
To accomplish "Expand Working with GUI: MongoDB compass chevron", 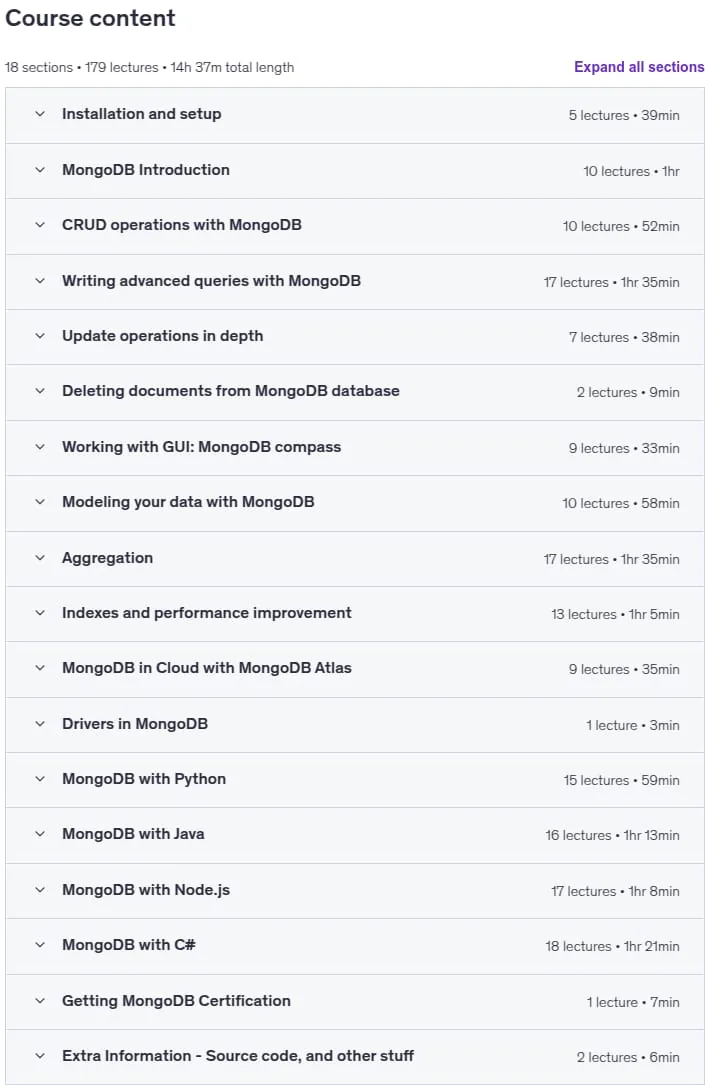I will [x=40, y=447].
